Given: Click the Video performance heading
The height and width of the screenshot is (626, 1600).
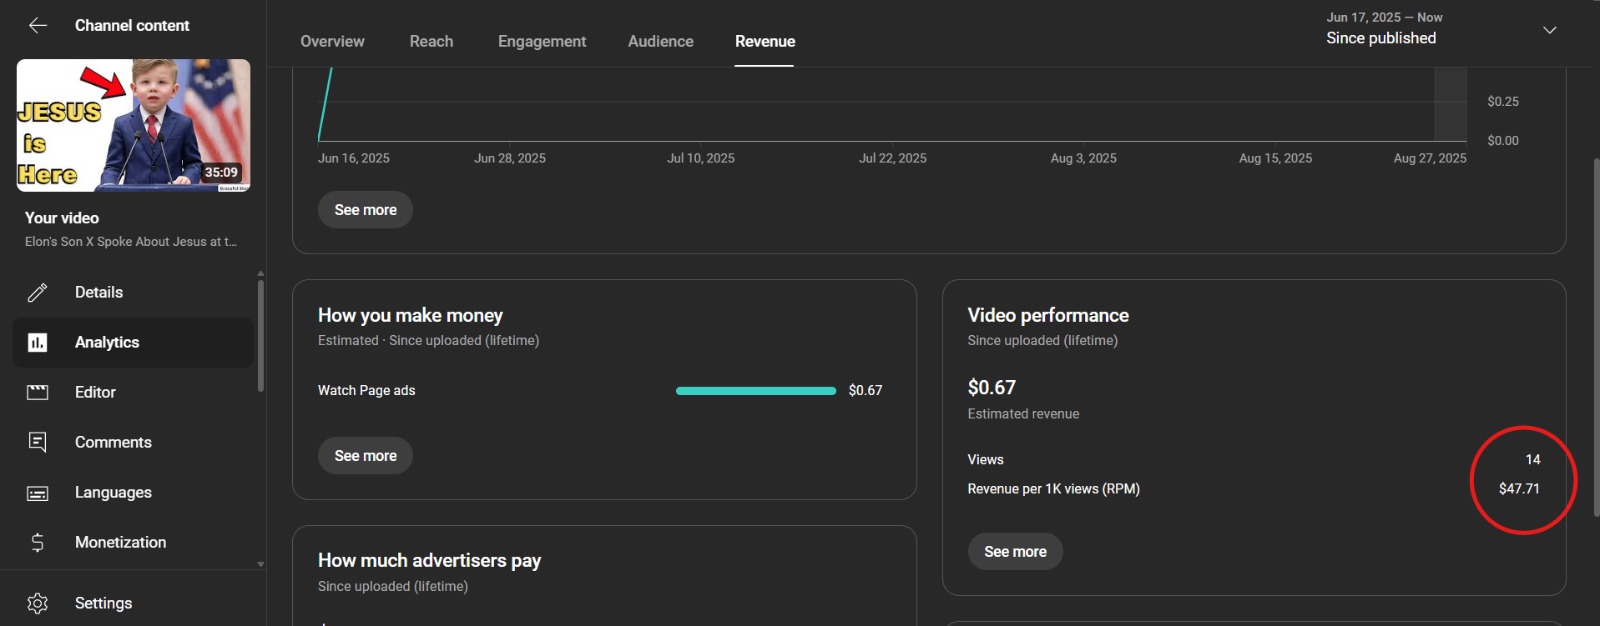Looking at the screenshot, I should pos(1048,316).
